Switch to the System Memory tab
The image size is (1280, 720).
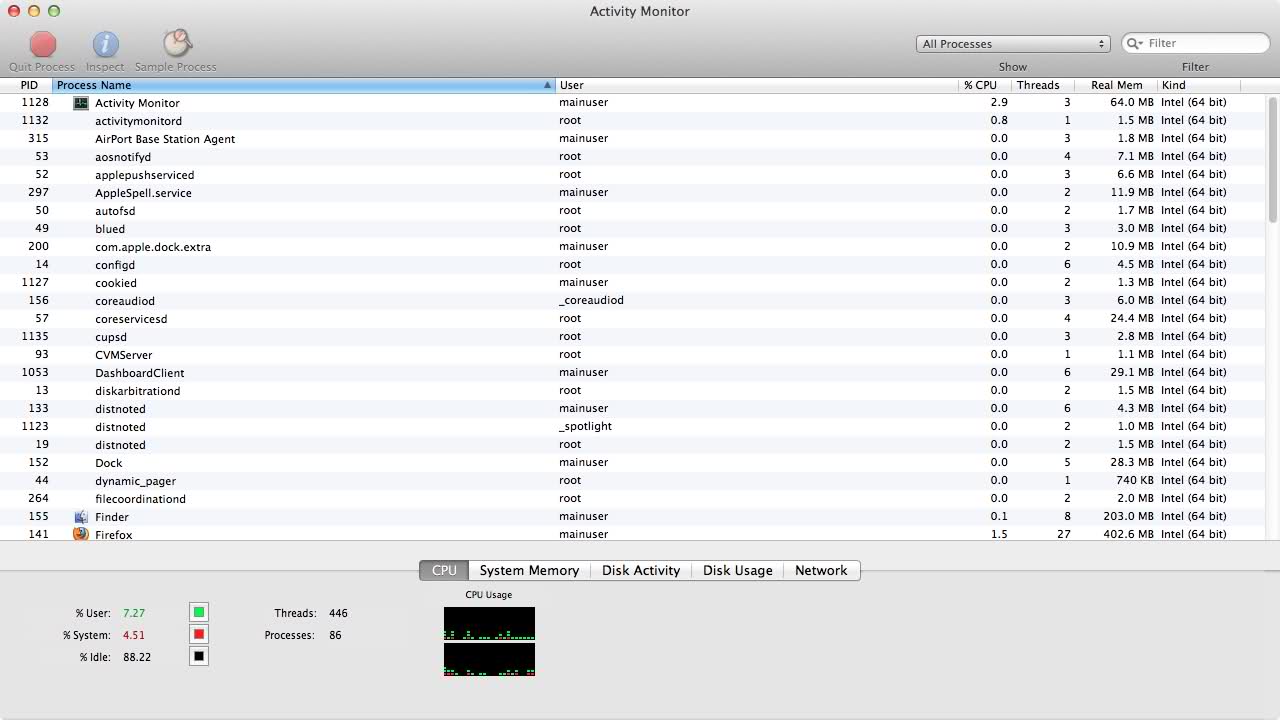(529, 570)
